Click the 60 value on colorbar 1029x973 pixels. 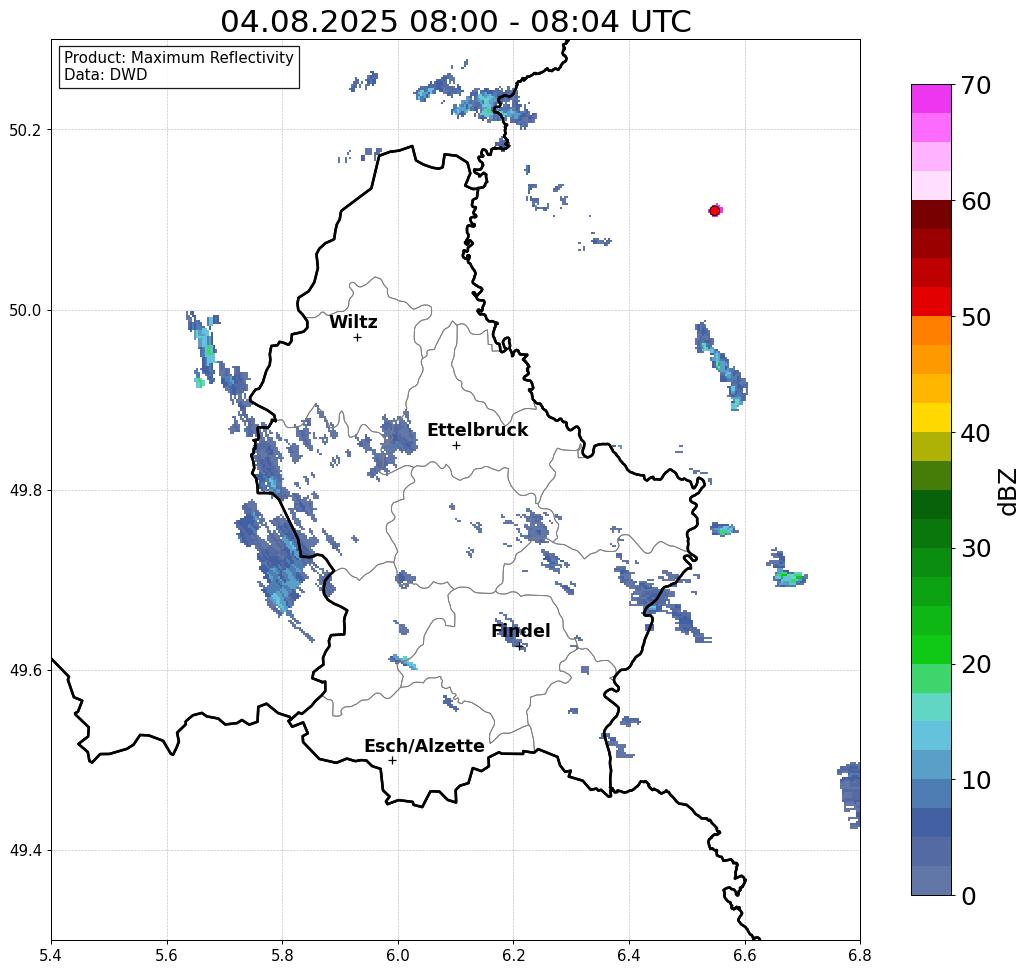coord(975,201)
